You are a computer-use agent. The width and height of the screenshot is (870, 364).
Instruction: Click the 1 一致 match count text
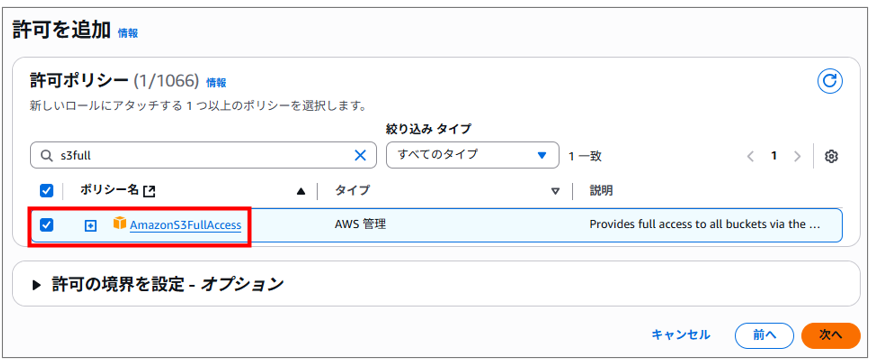point(585,156)
